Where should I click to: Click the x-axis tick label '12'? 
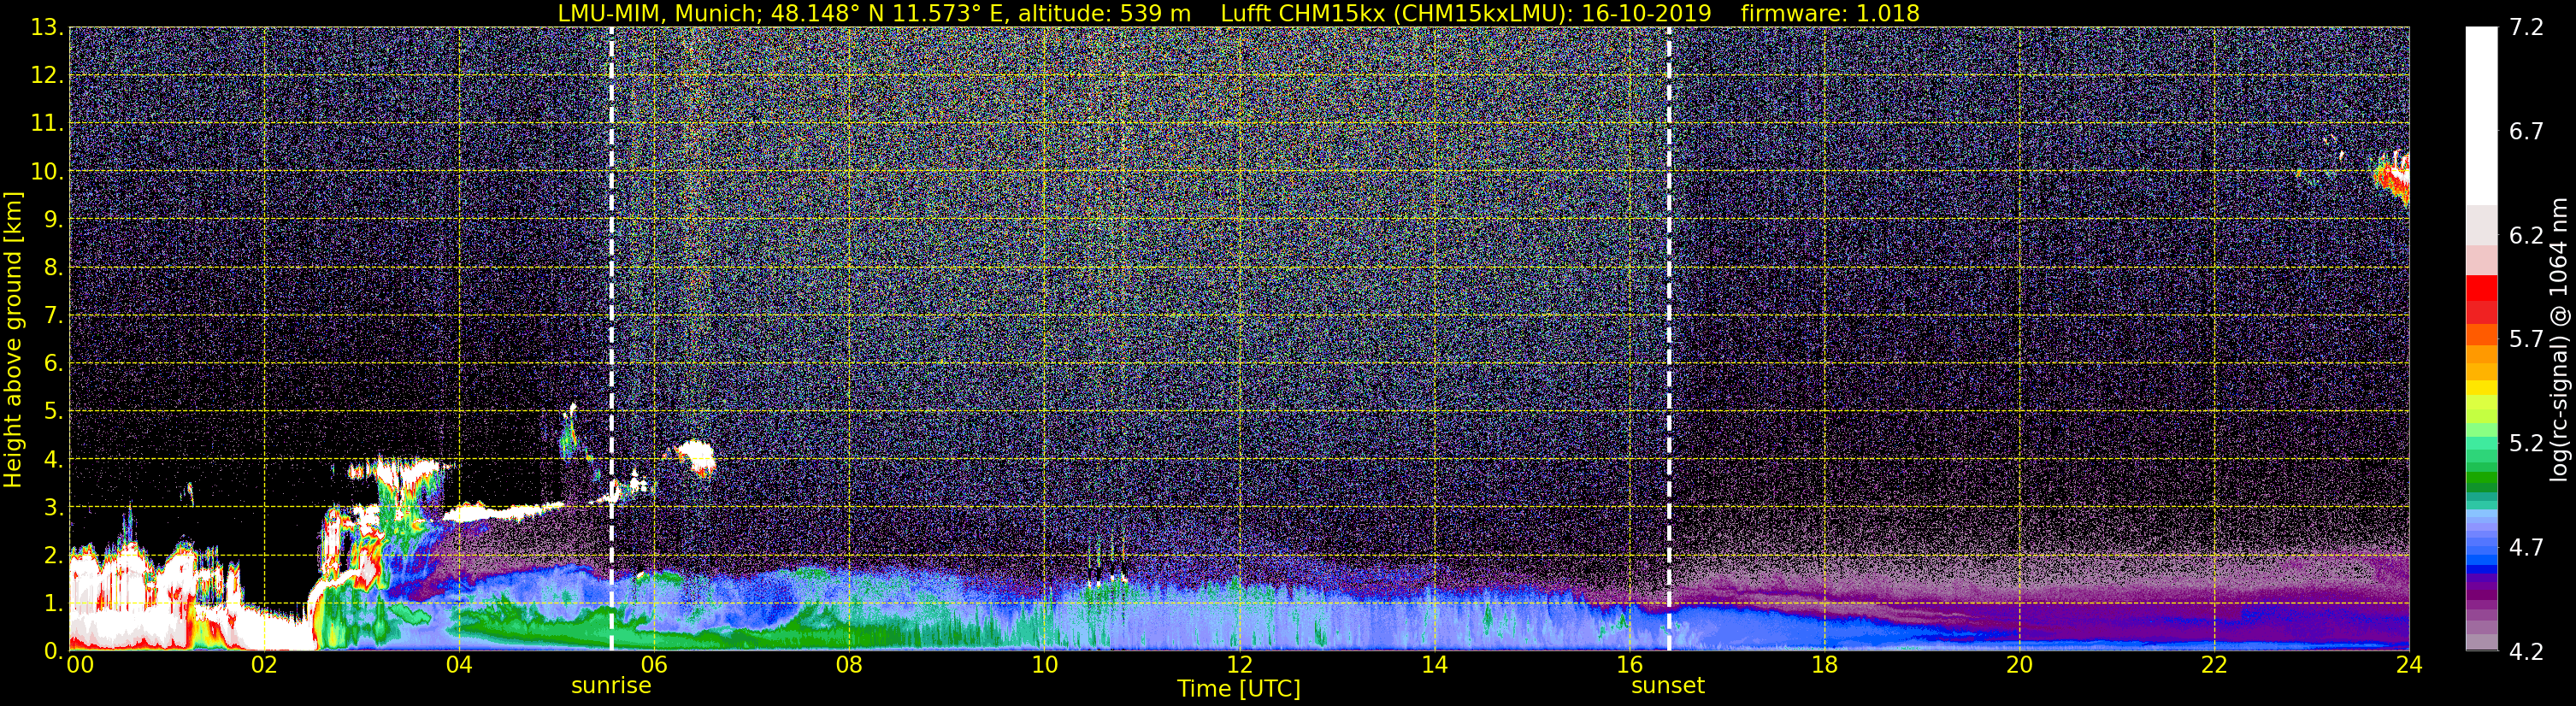pyautogui.click(x=1239, y=665)
